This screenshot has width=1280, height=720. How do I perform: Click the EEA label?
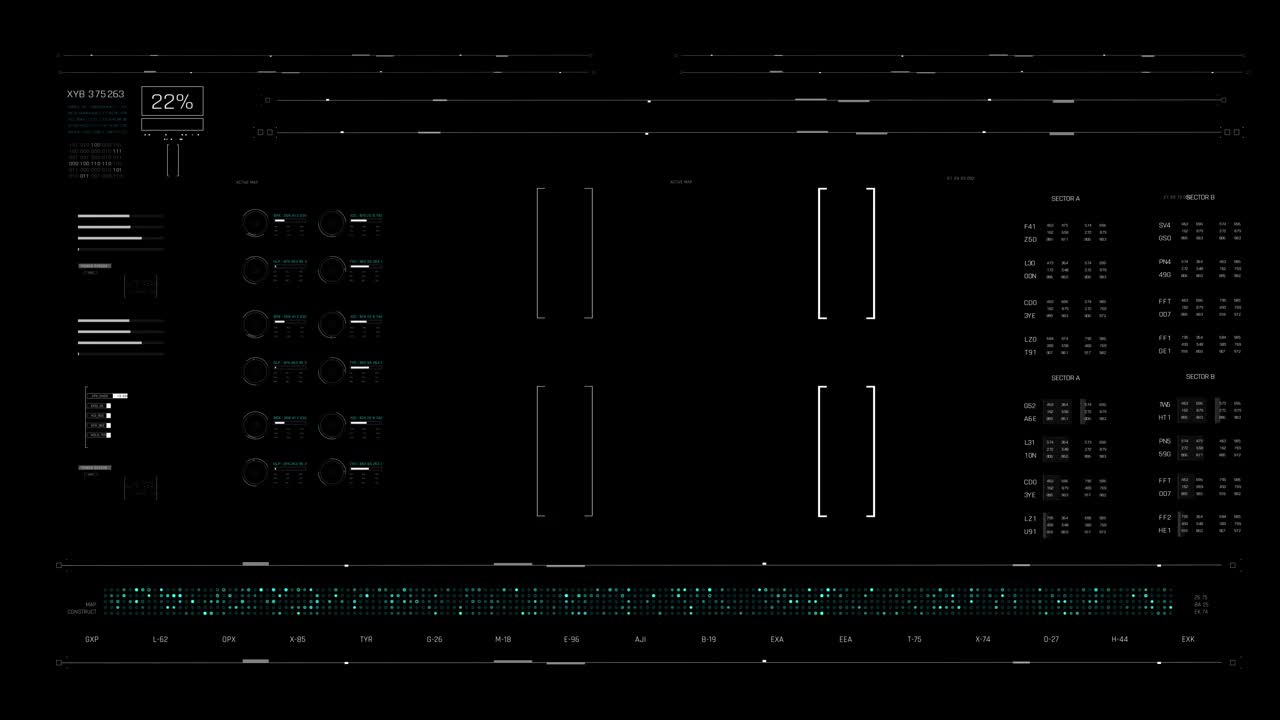click(845, 639)
